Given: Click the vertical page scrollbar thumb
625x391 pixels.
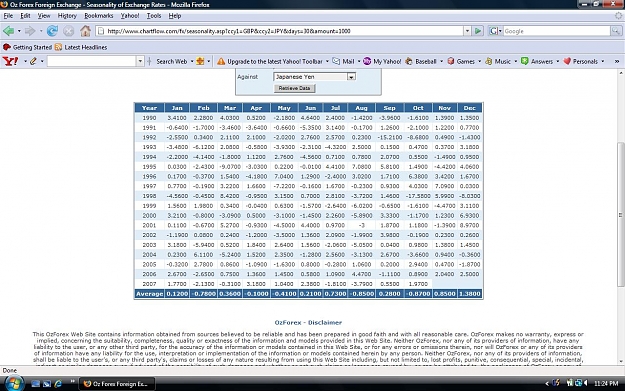Looking at the screenshot, I should 620,214.
